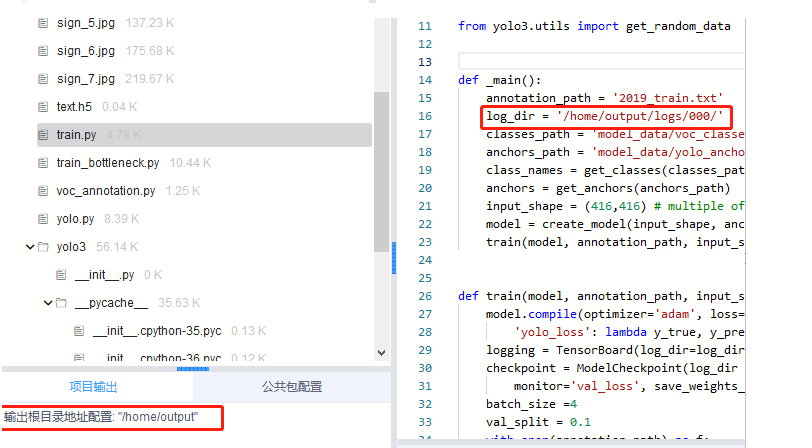Select train.py in the file list
This screenshot has width=812, height=448.
76,135
